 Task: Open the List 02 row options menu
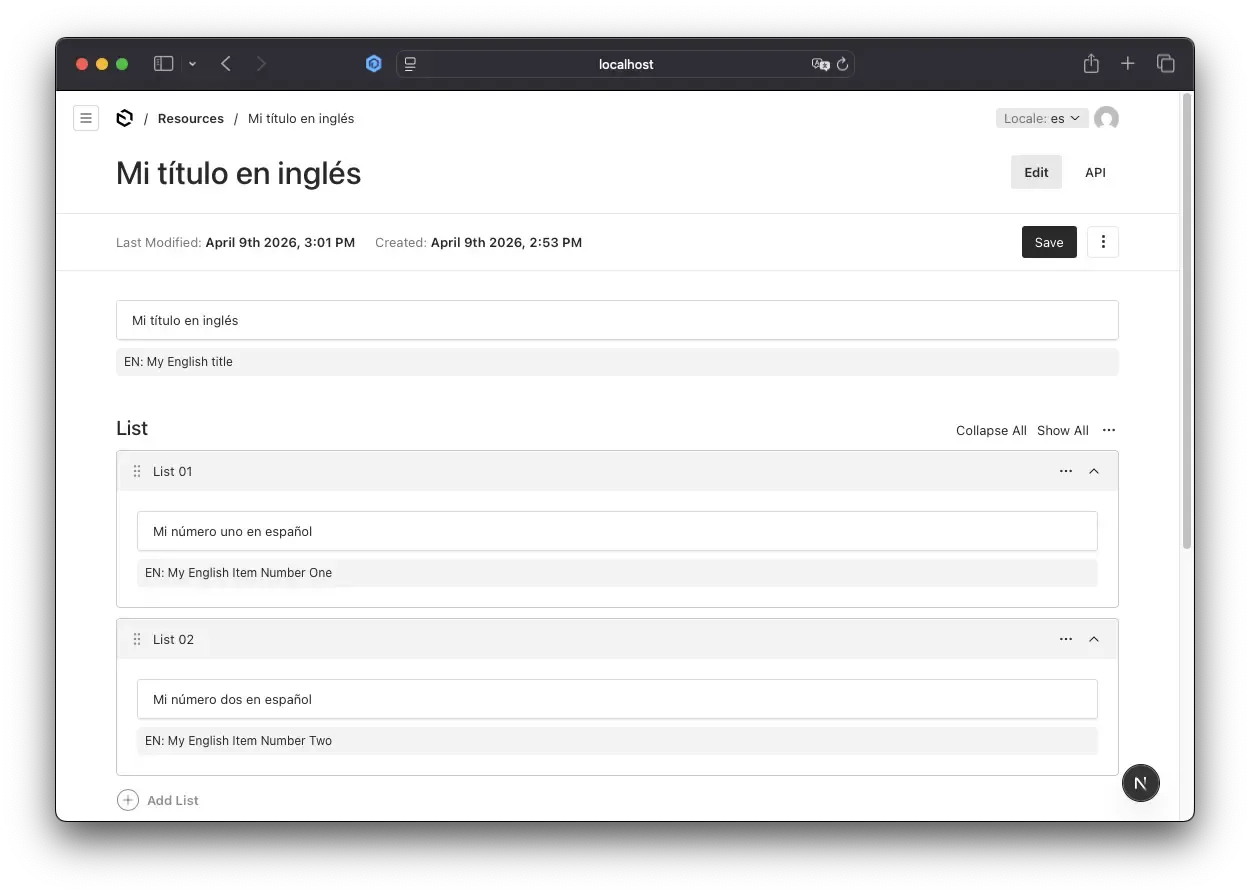(x=1065, y=639)
